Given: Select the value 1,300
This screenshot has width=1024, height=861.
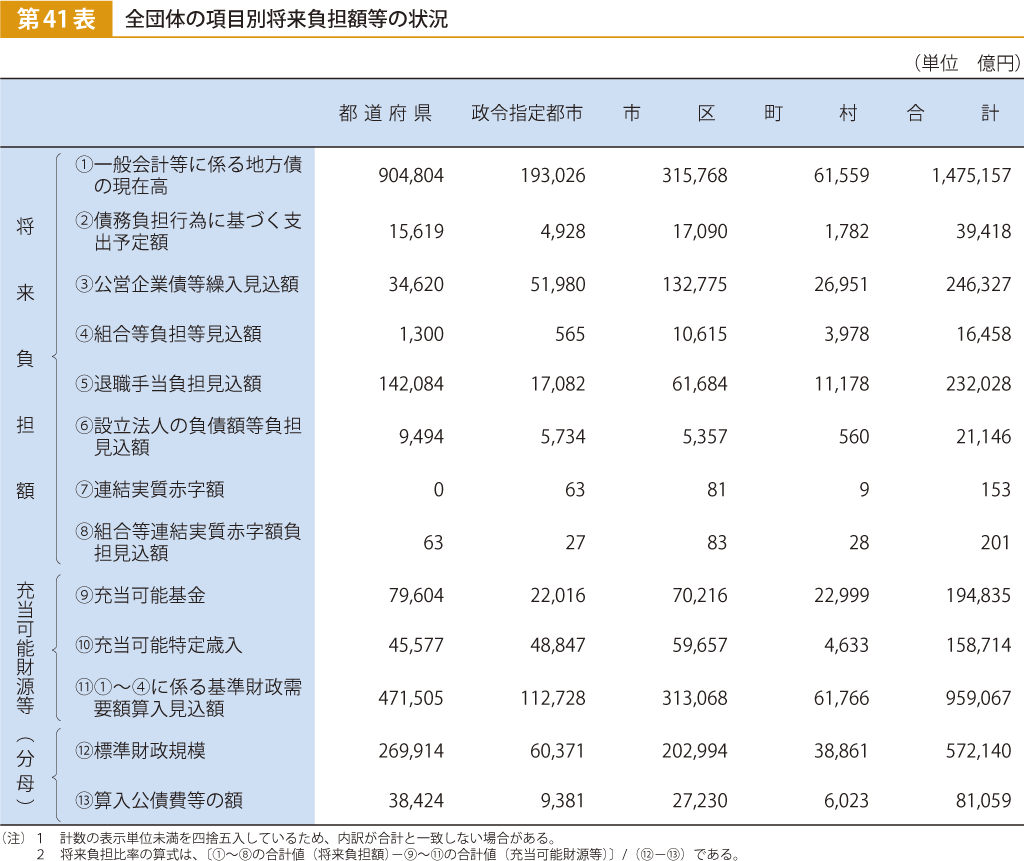Looking at the screenshot, I should point(421,334).
